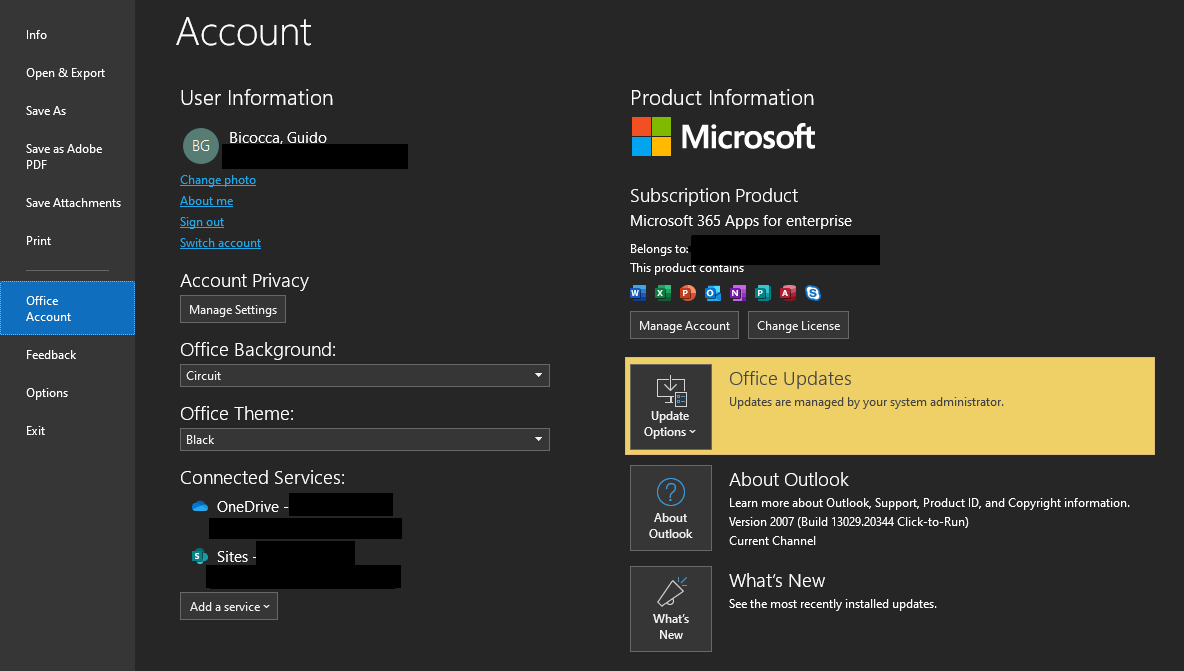Click the "This product contains" label
Screen dimensions: 1184x671
[687, 268]
